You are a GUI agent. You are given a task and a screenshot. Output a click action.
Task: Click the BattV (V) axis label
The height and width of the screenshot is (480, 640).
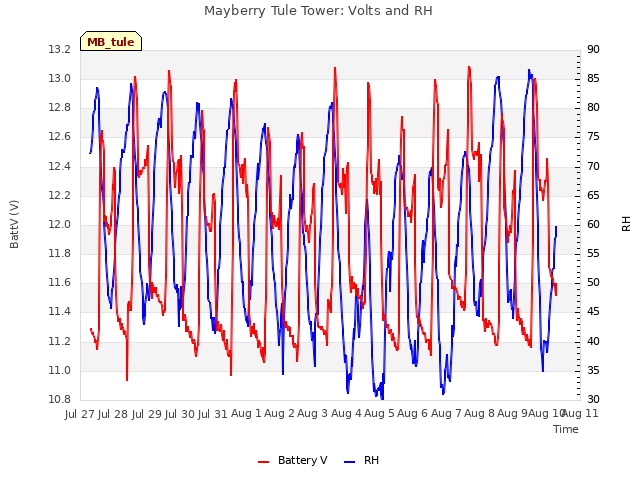14,224
